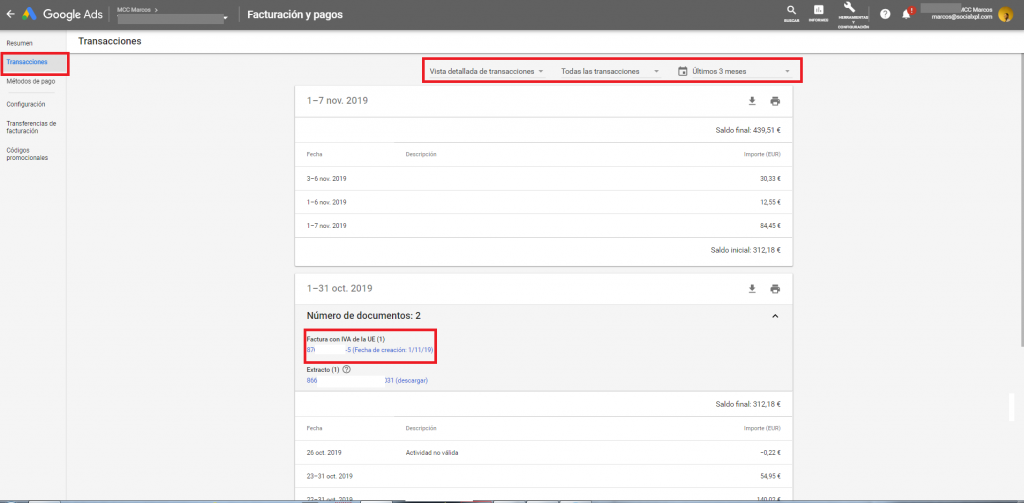Click the Actividad no válida description
This screenshot has height=503, width=1024.
click(431, 453)
